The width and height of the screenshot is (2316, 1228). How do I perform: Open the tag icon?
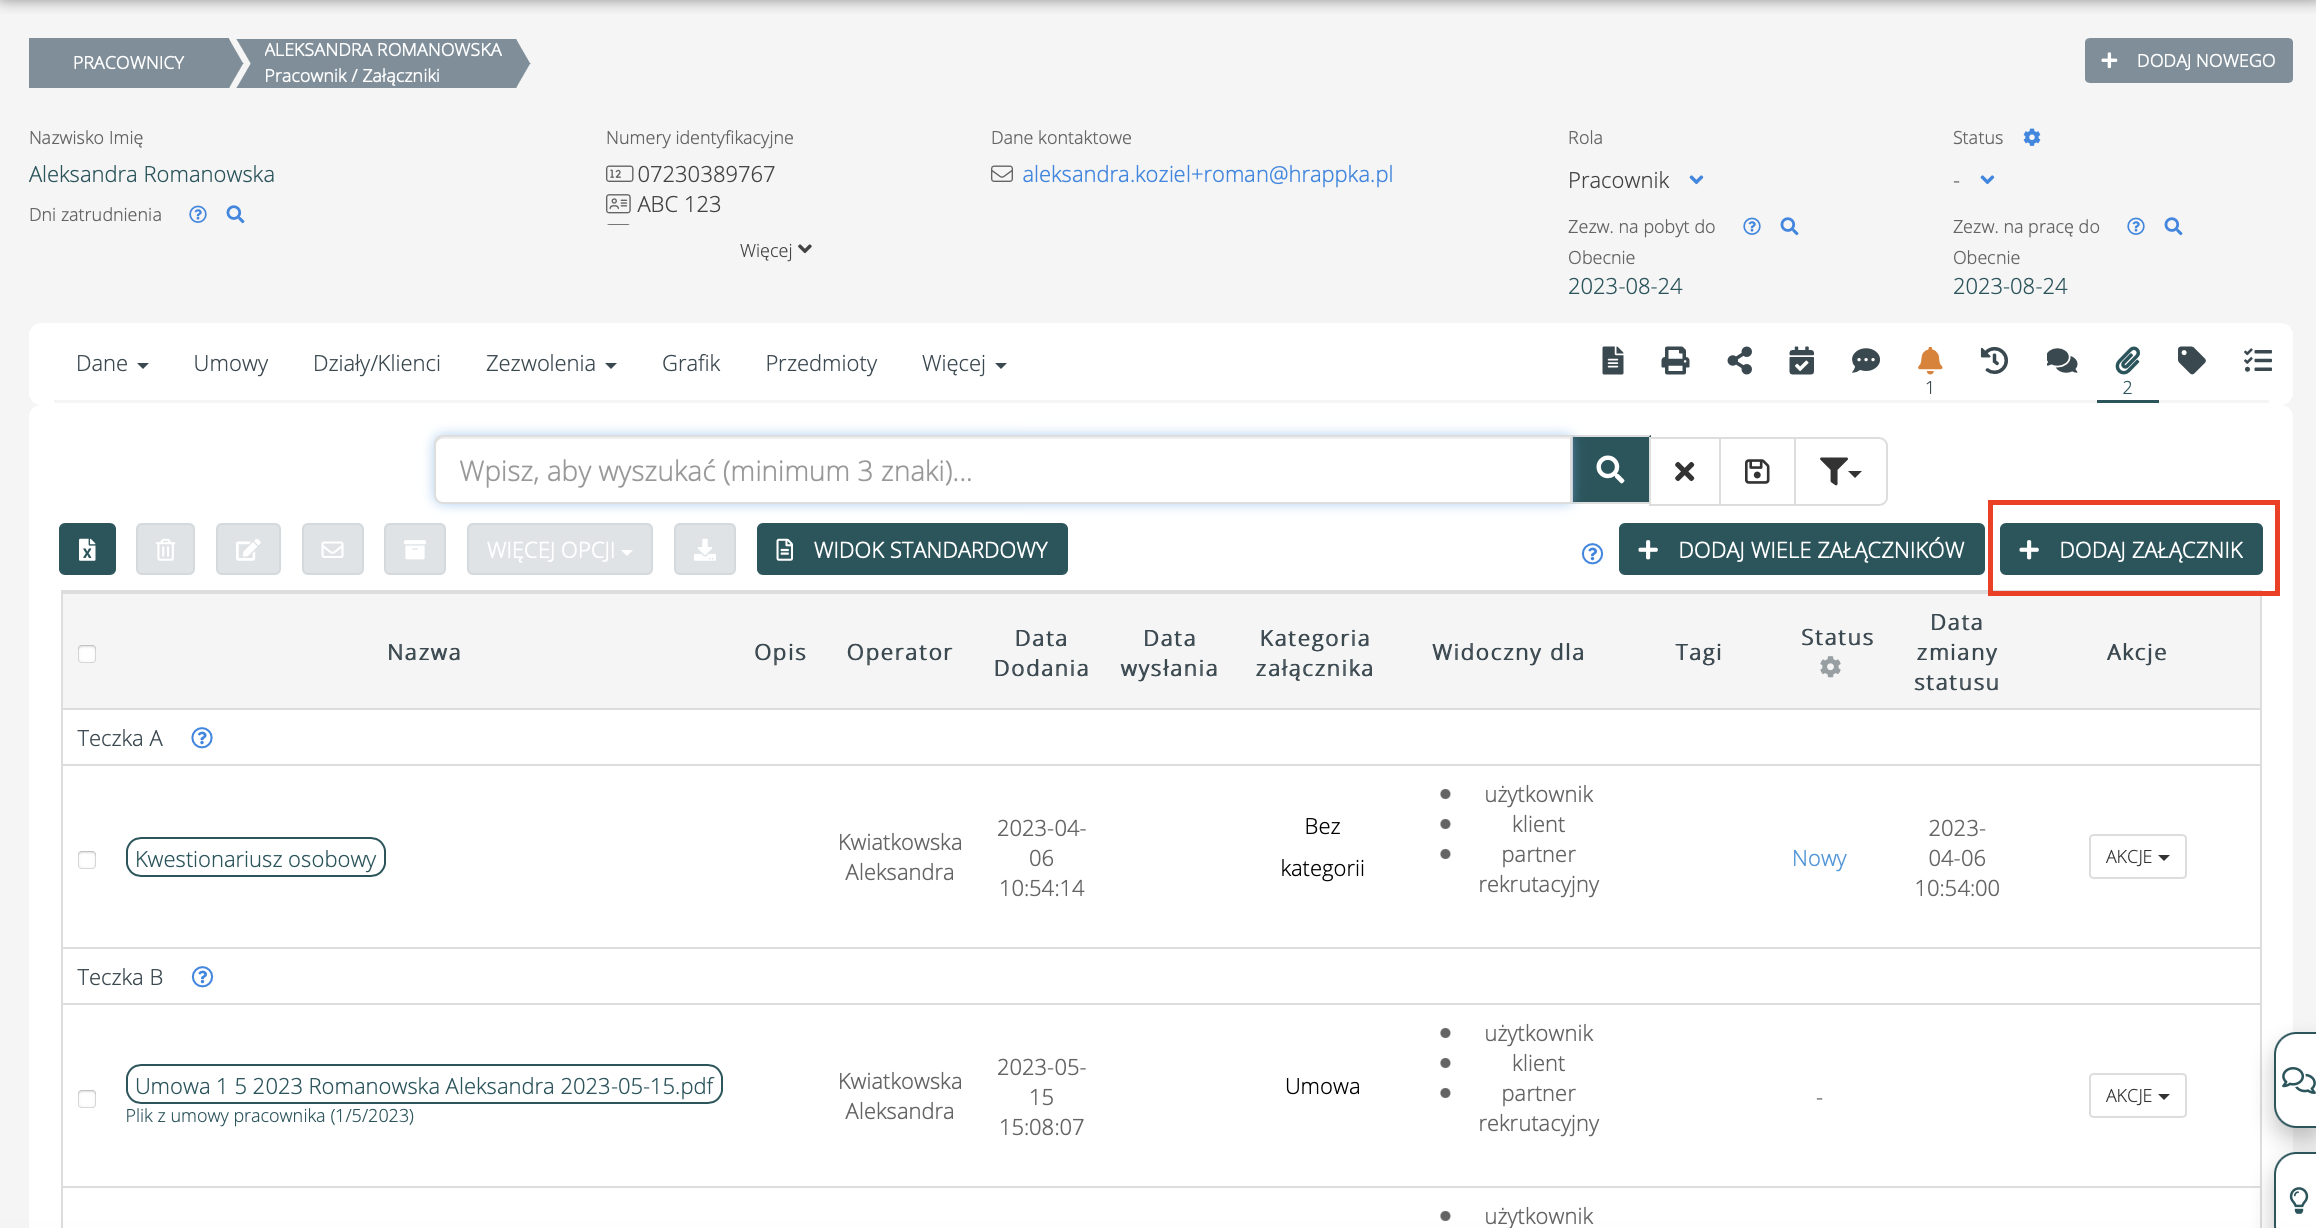[x=2191, y=361]
